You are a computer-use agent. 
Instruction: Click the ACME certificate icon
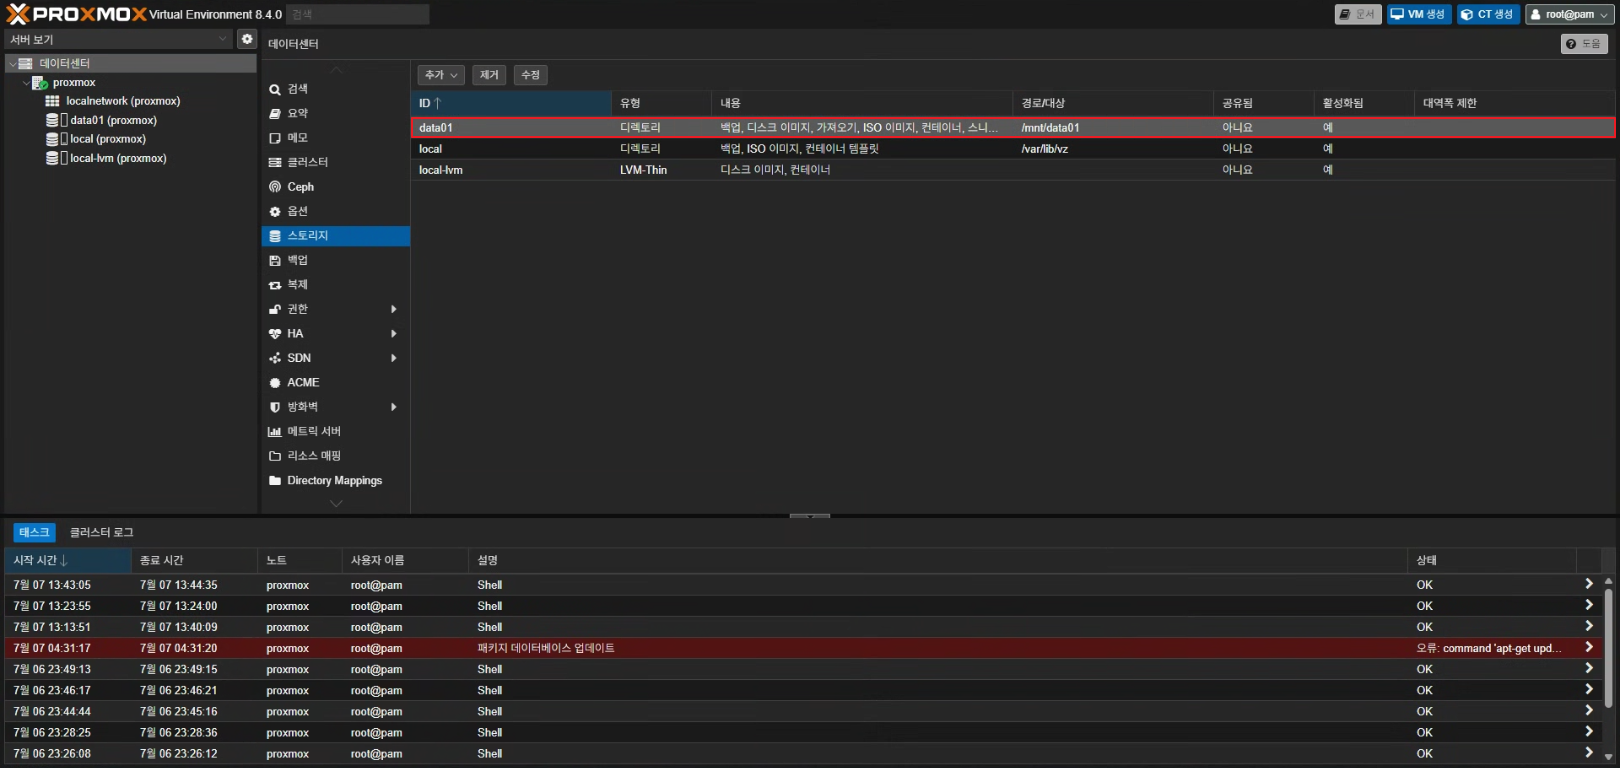pyautogui.click(x=275, y=383)
